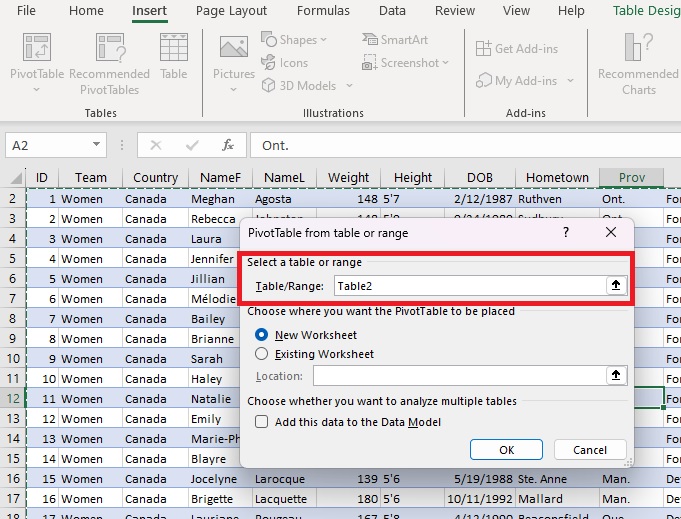Click the Location input field
Viewport: 681px width, 519px height.
point(460,376)
